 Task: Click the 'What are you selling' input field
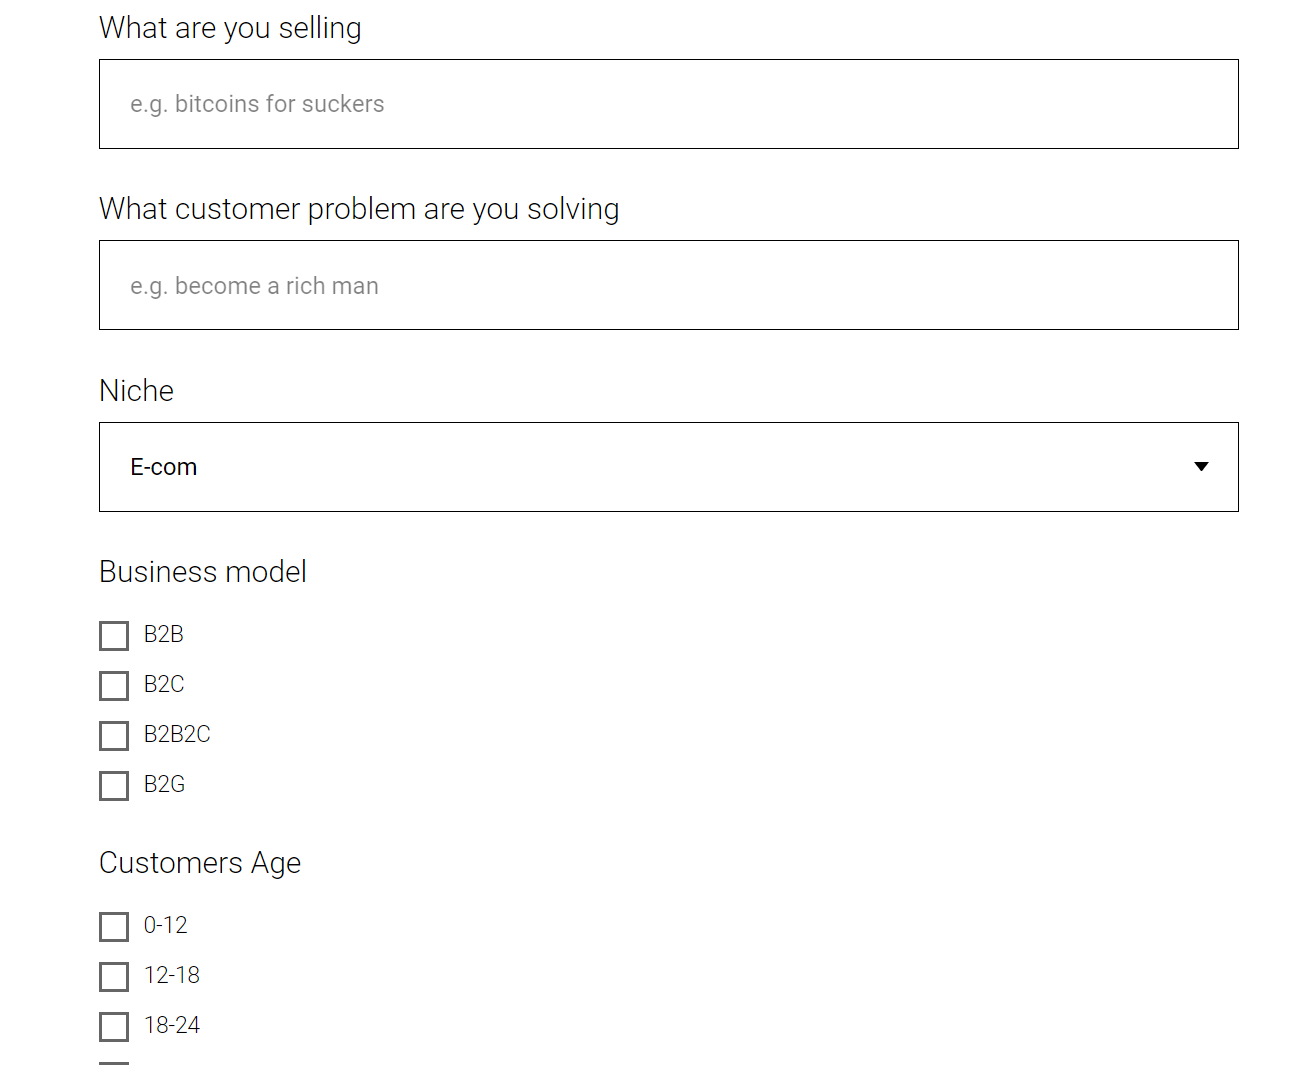(668, 104)
